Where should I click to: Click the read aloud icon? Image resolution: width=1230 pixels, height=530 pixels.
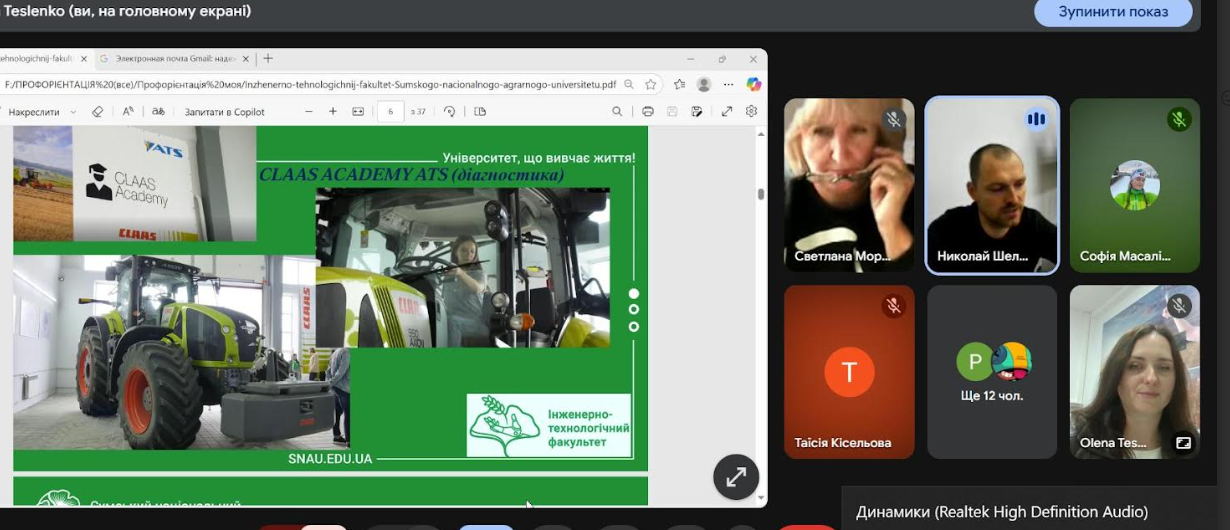coord(128,112)
